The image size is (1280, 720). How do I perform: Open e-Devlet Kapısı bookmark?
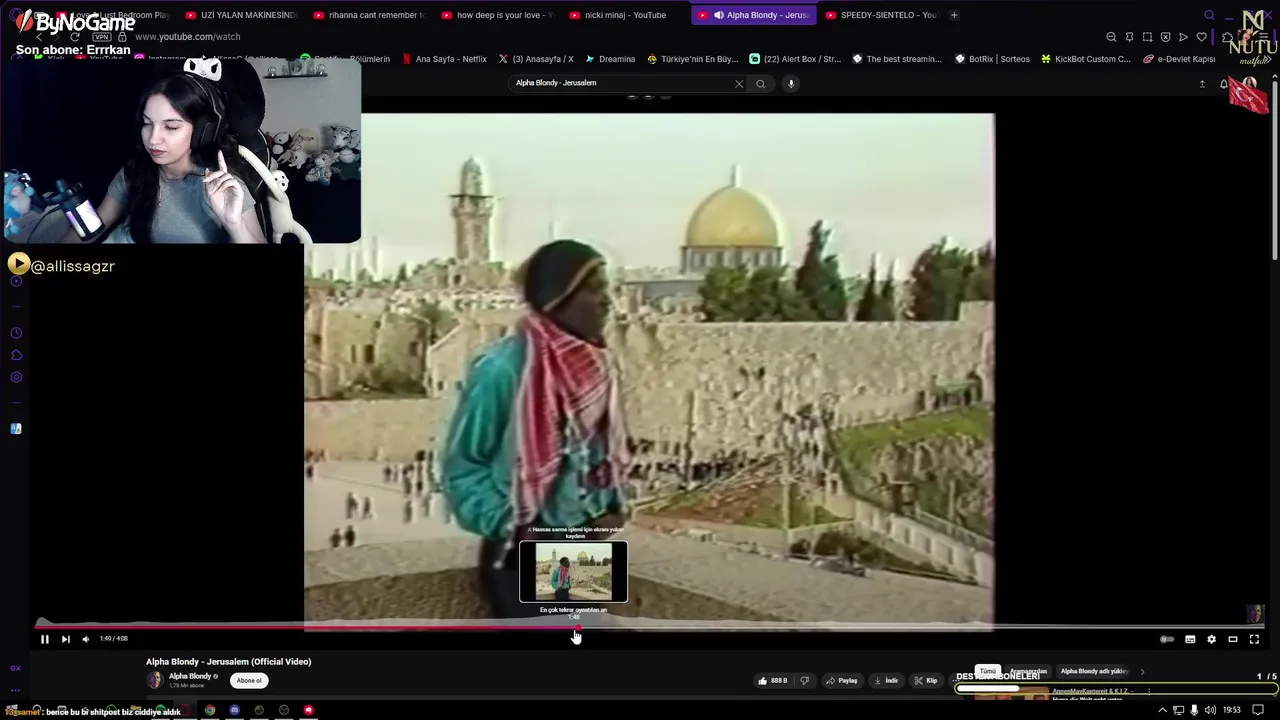pyautogui.click(x=1179, y=59)
